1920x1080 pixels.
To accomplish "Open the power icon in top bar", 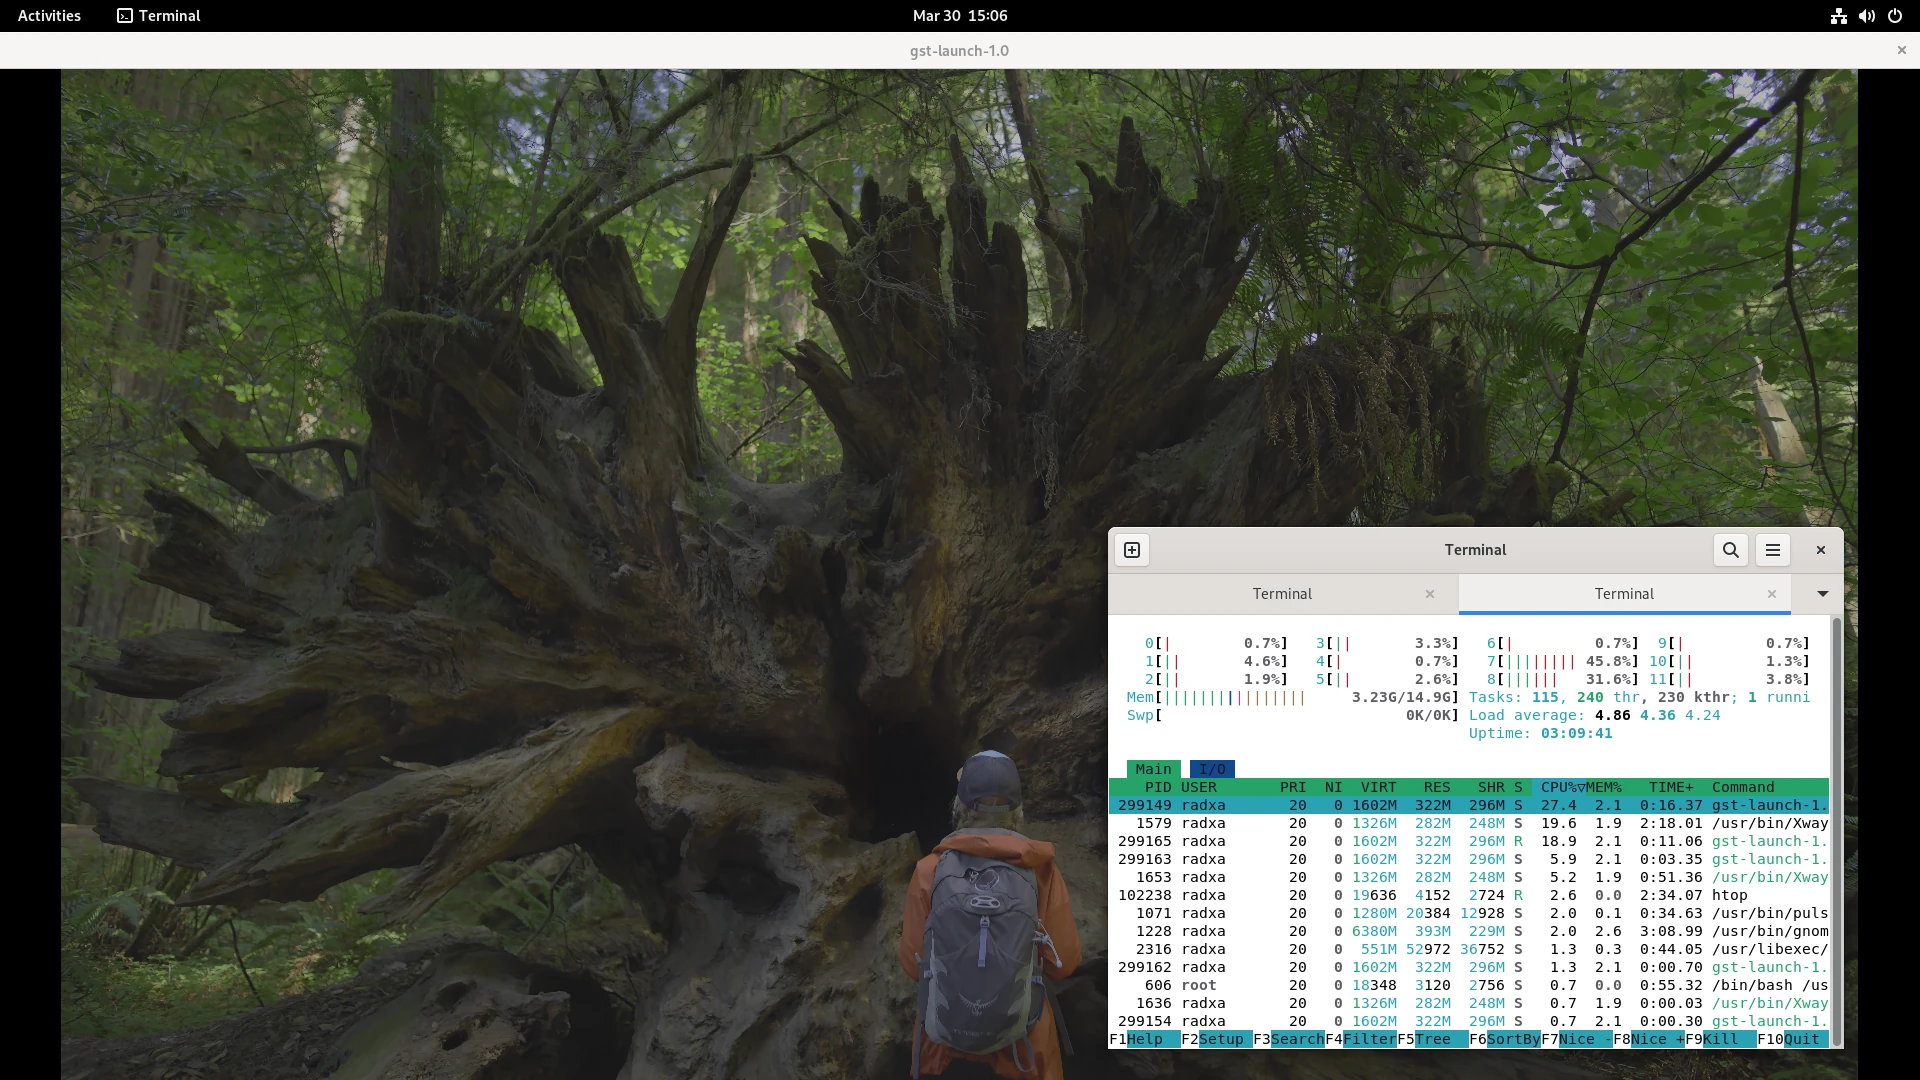I will pos(1895,16).
